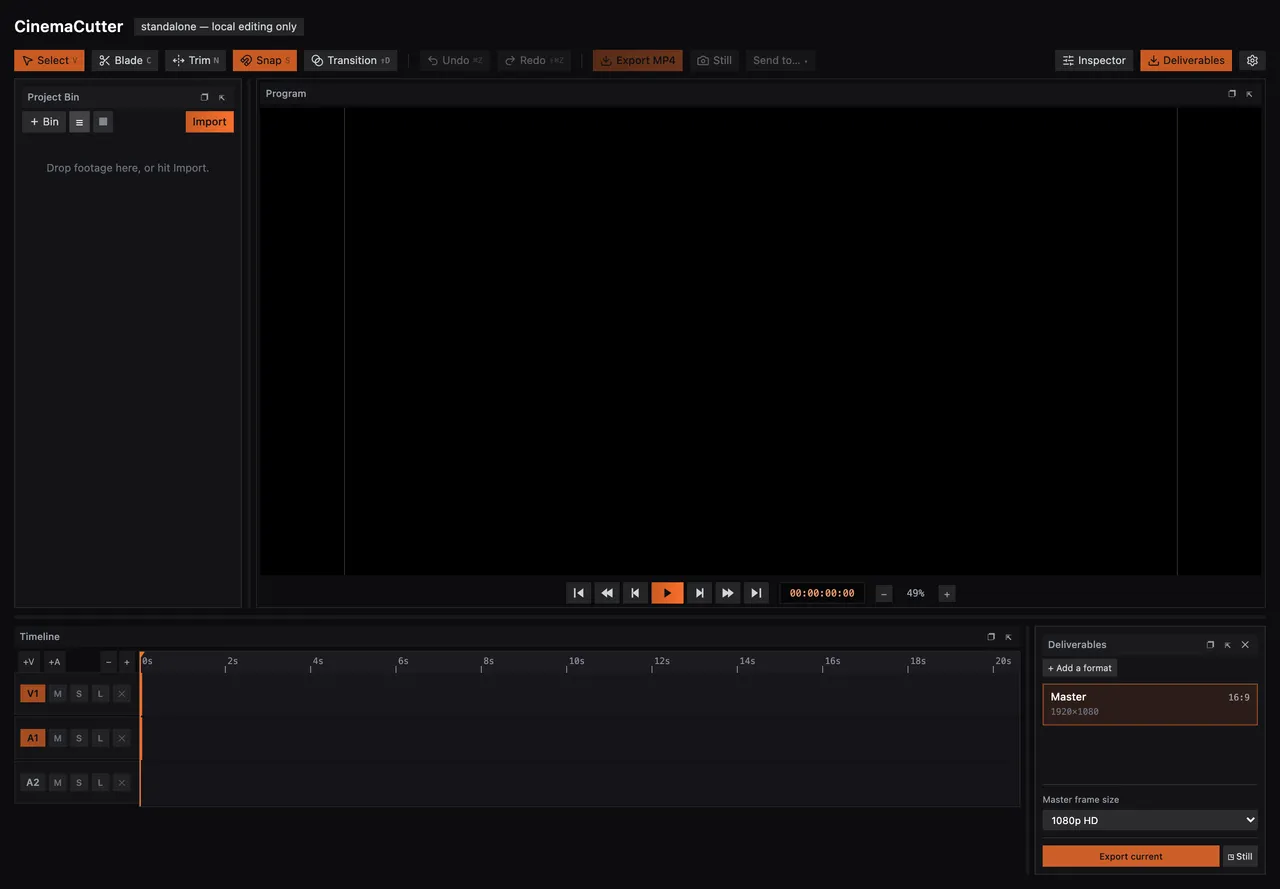
Task: Solo track V1
Action: tap(79, 694)
